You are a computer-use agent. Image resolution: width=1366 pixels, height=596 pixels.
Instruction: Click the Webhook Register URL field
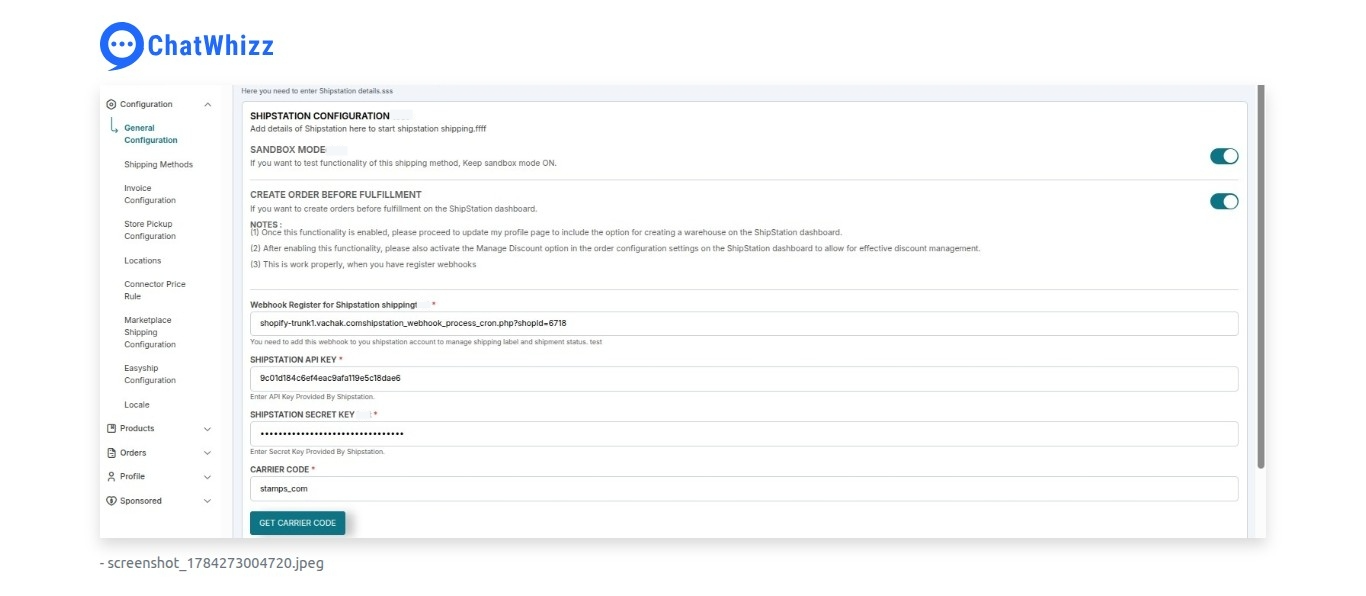tap(744, 323)
